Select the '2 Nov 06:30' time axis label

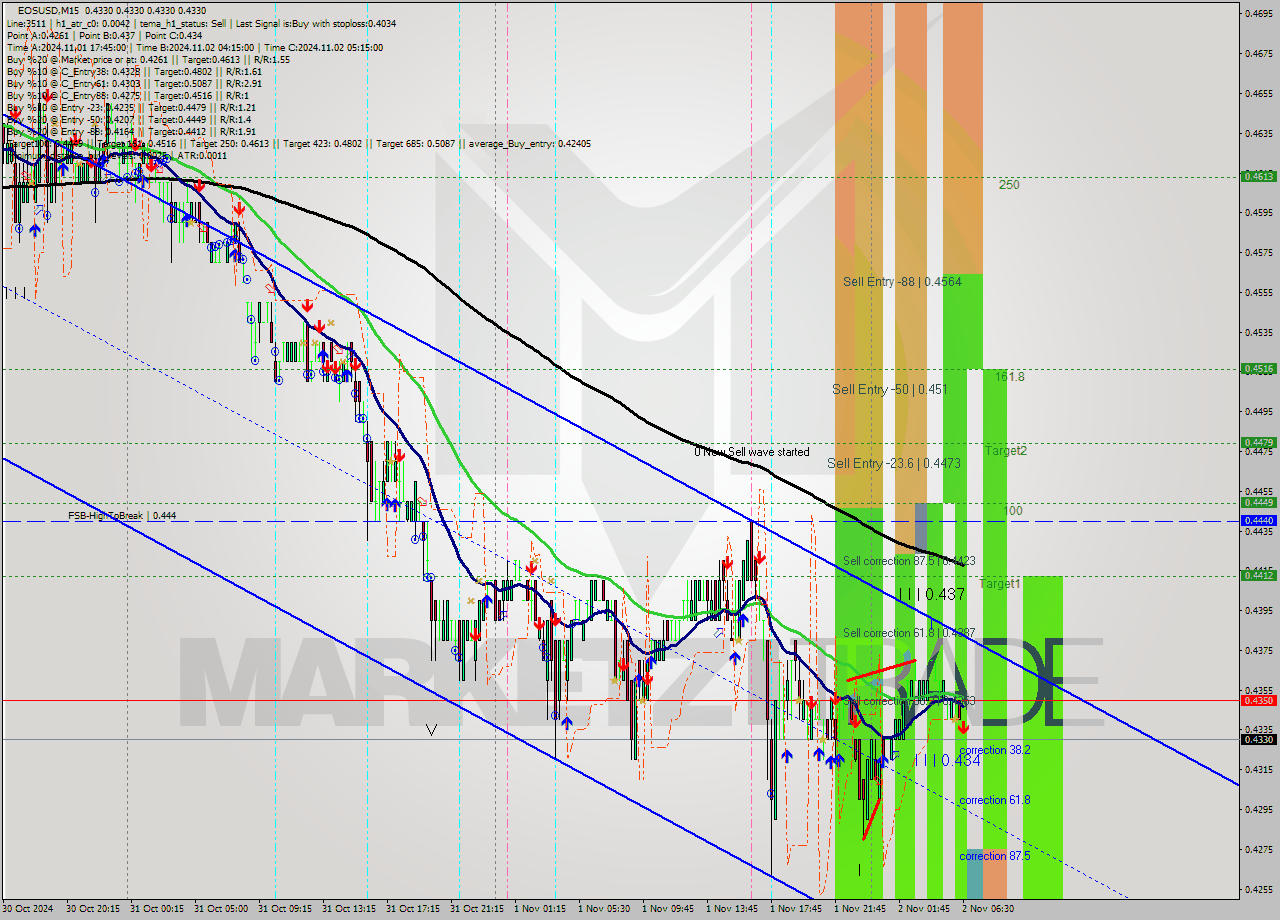click(988, 909)
